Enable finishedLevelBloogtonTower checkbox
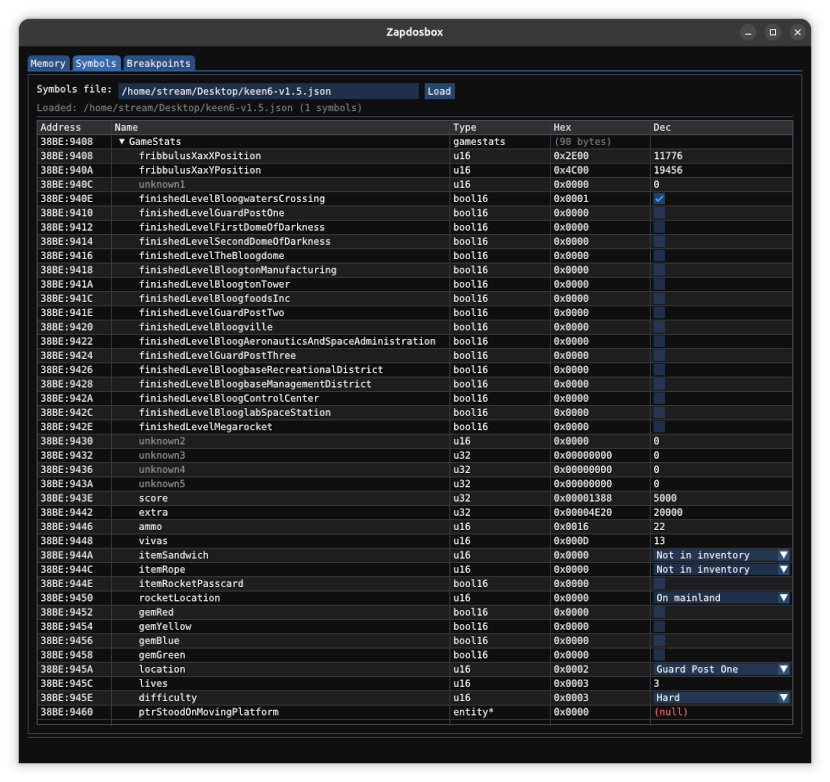 coord(659,284)
